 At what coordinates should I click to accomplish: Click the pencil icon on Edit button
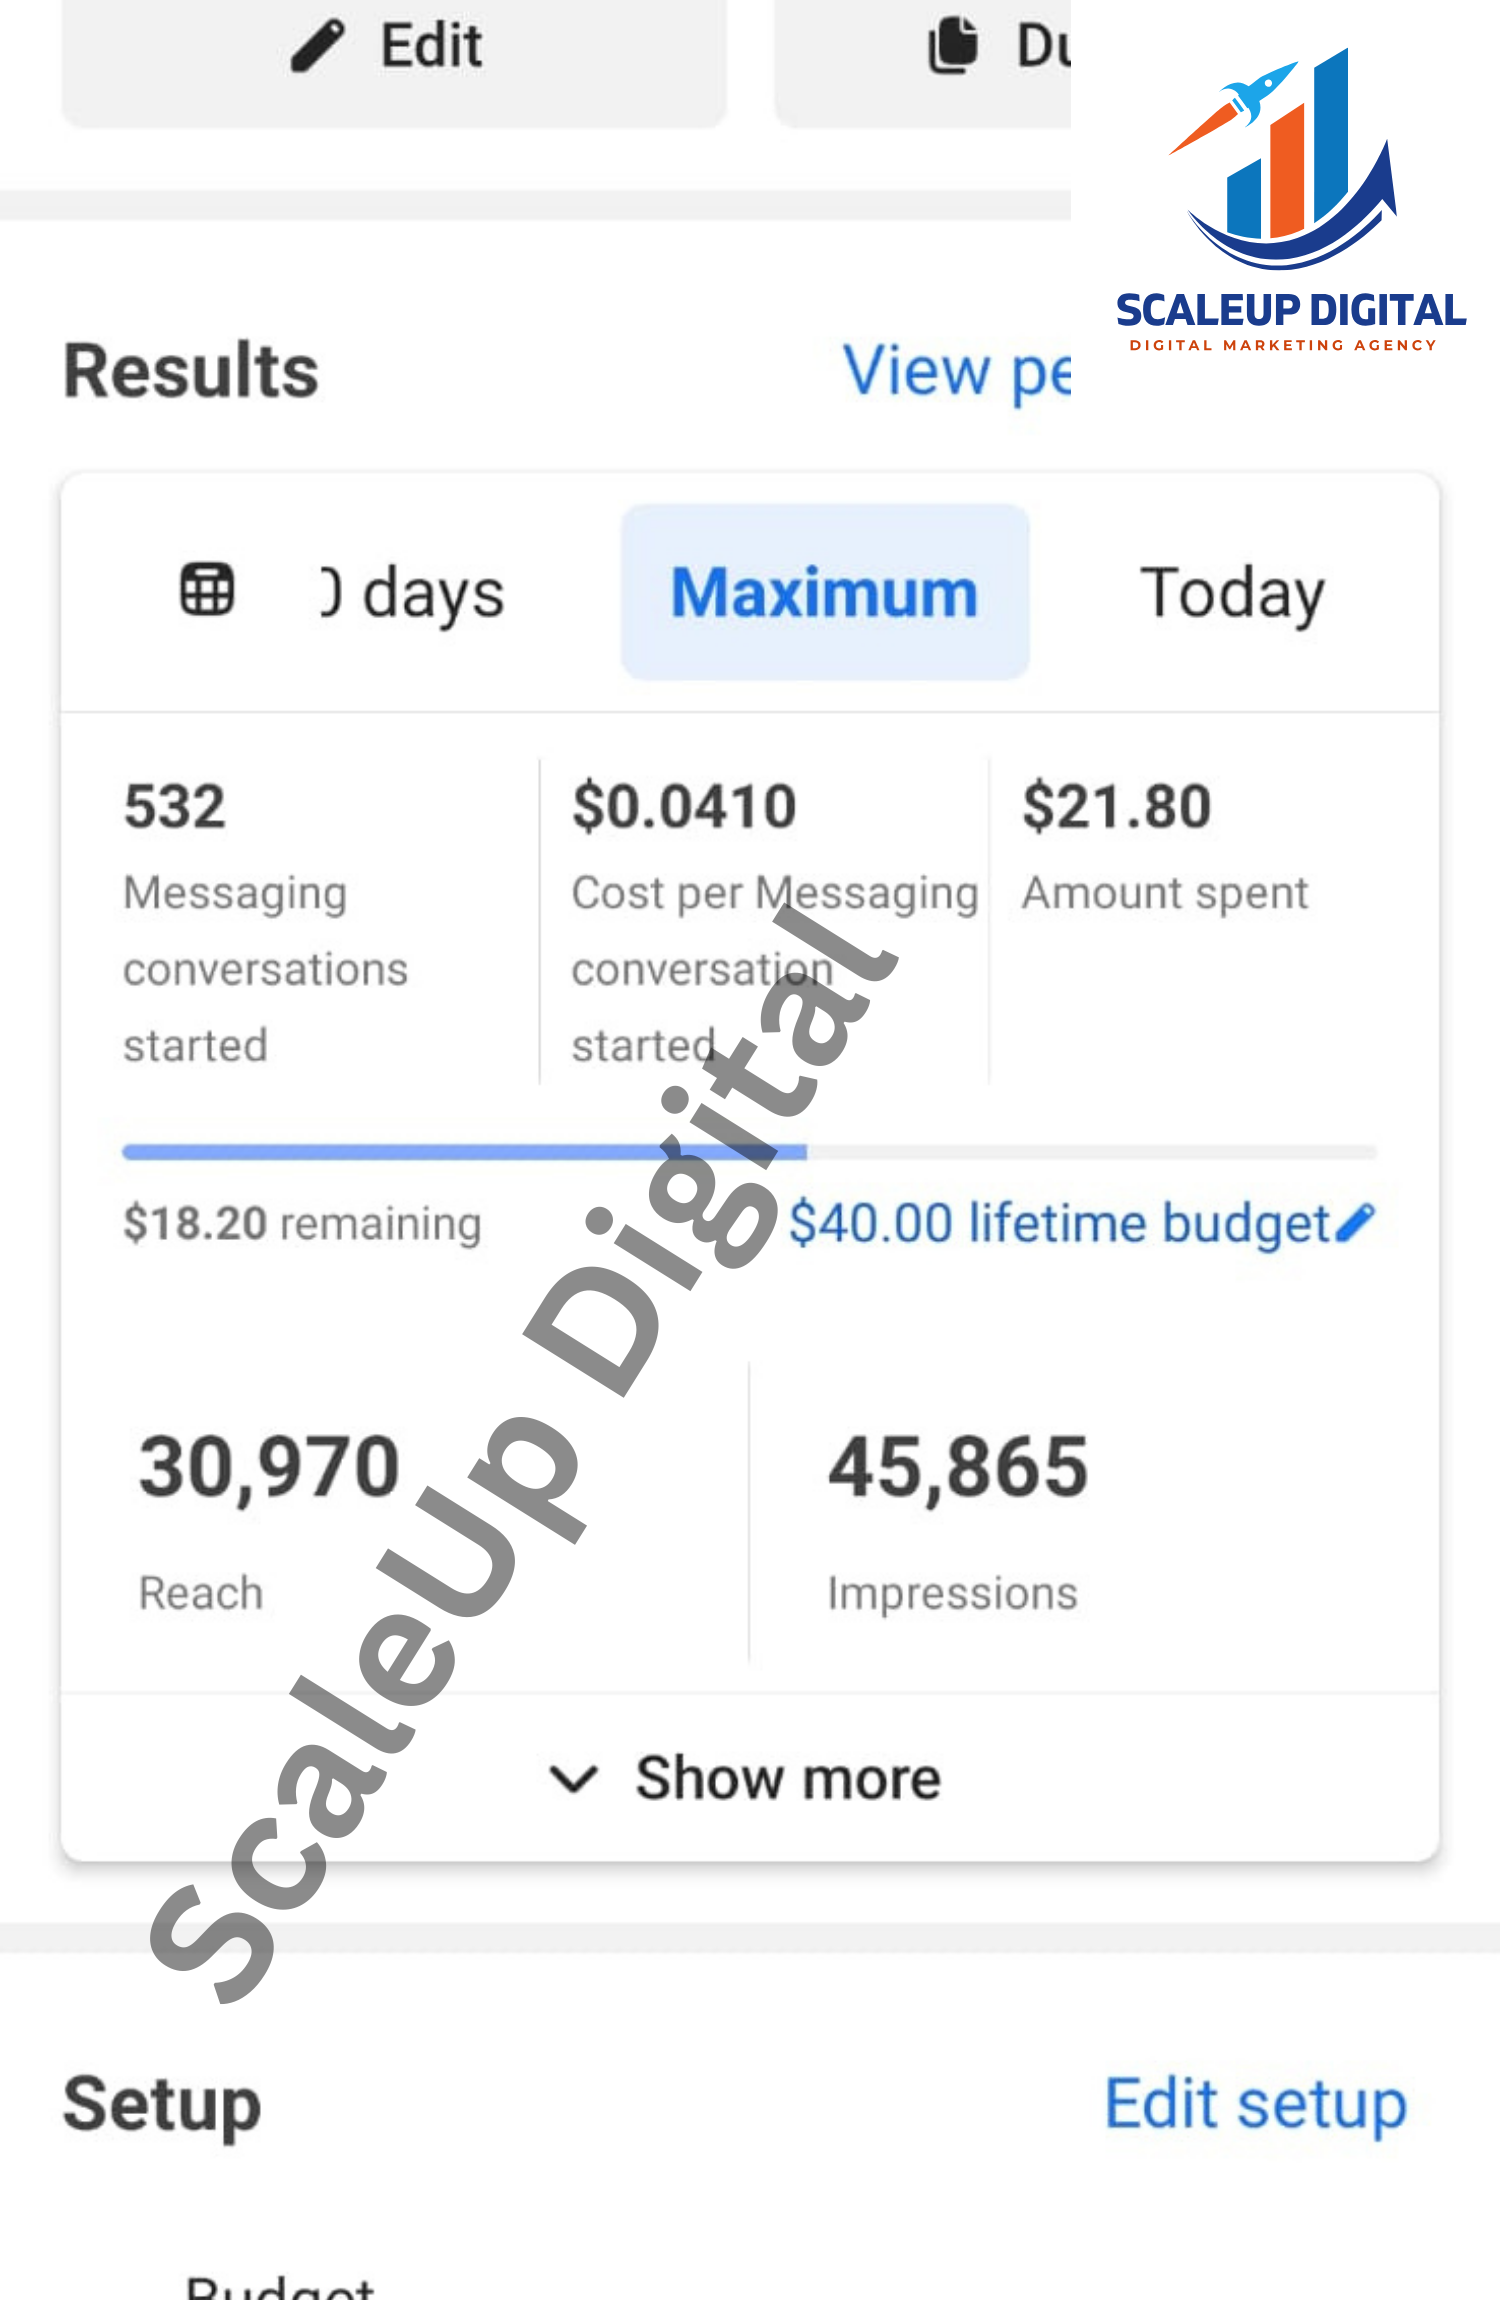(318, 46)
